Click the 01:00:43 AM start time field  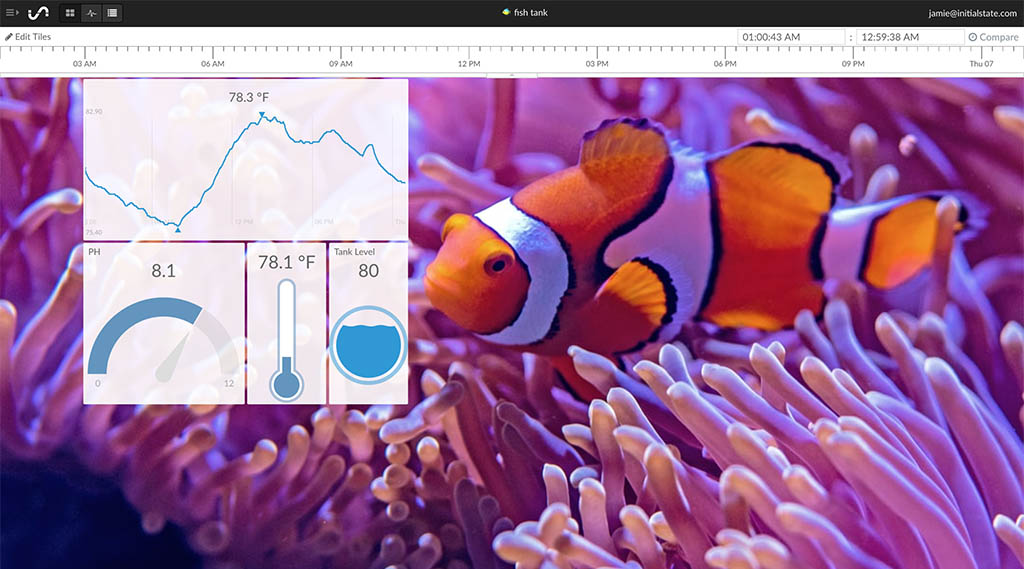pyautogui.click(x=791, y=37)
